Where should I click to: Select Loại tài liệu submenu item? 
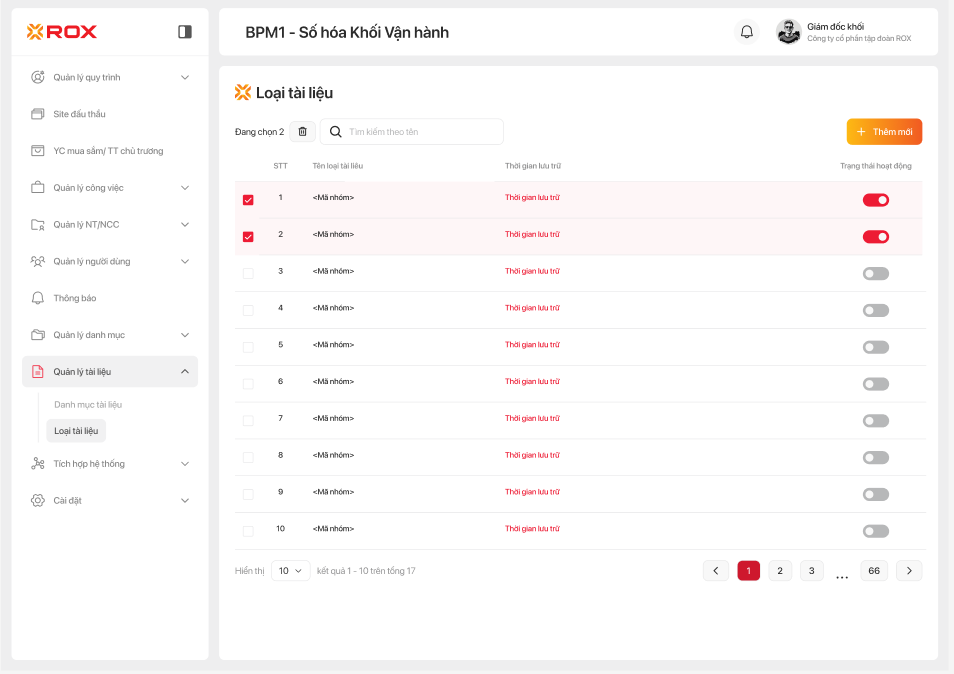tap(76, 431)
